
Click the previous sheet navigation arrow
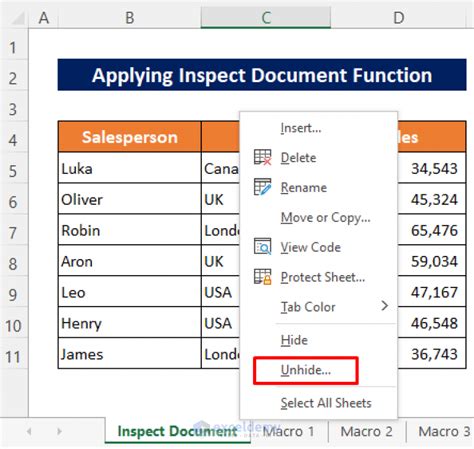coord(29,431)
